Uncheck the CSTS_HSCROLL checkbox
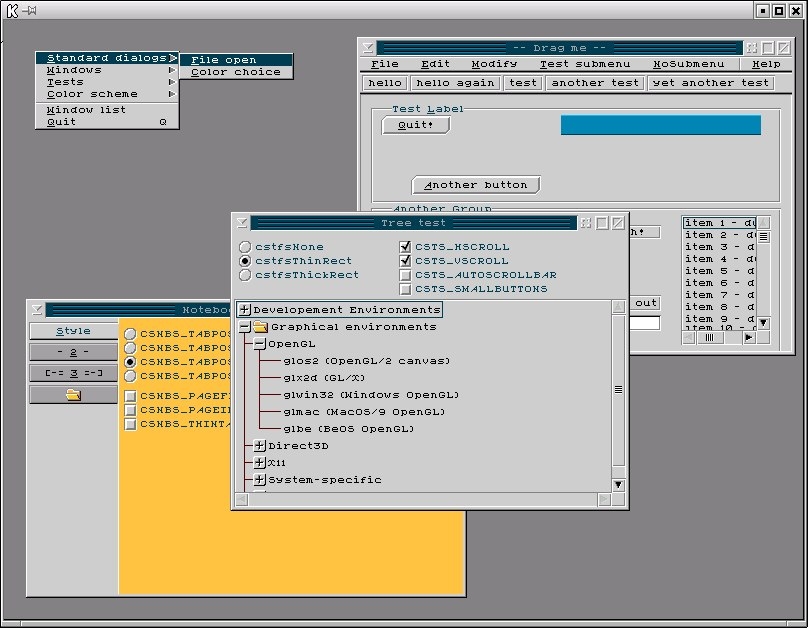 tap(405, 247)
